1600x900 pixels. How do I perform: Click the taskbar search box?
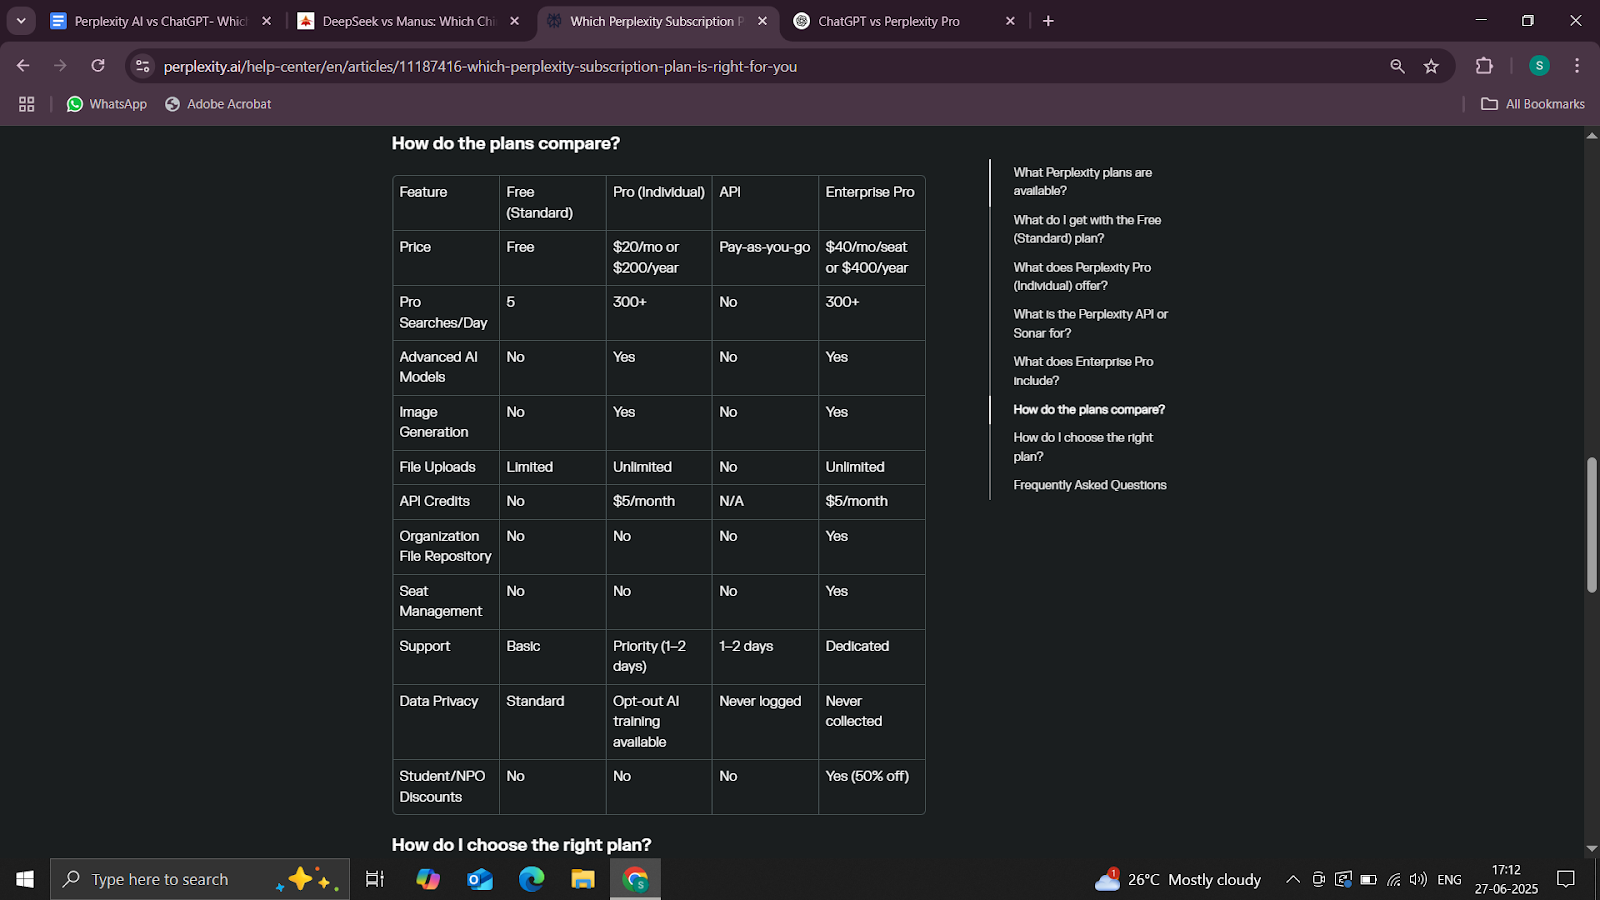coord(200,879)
